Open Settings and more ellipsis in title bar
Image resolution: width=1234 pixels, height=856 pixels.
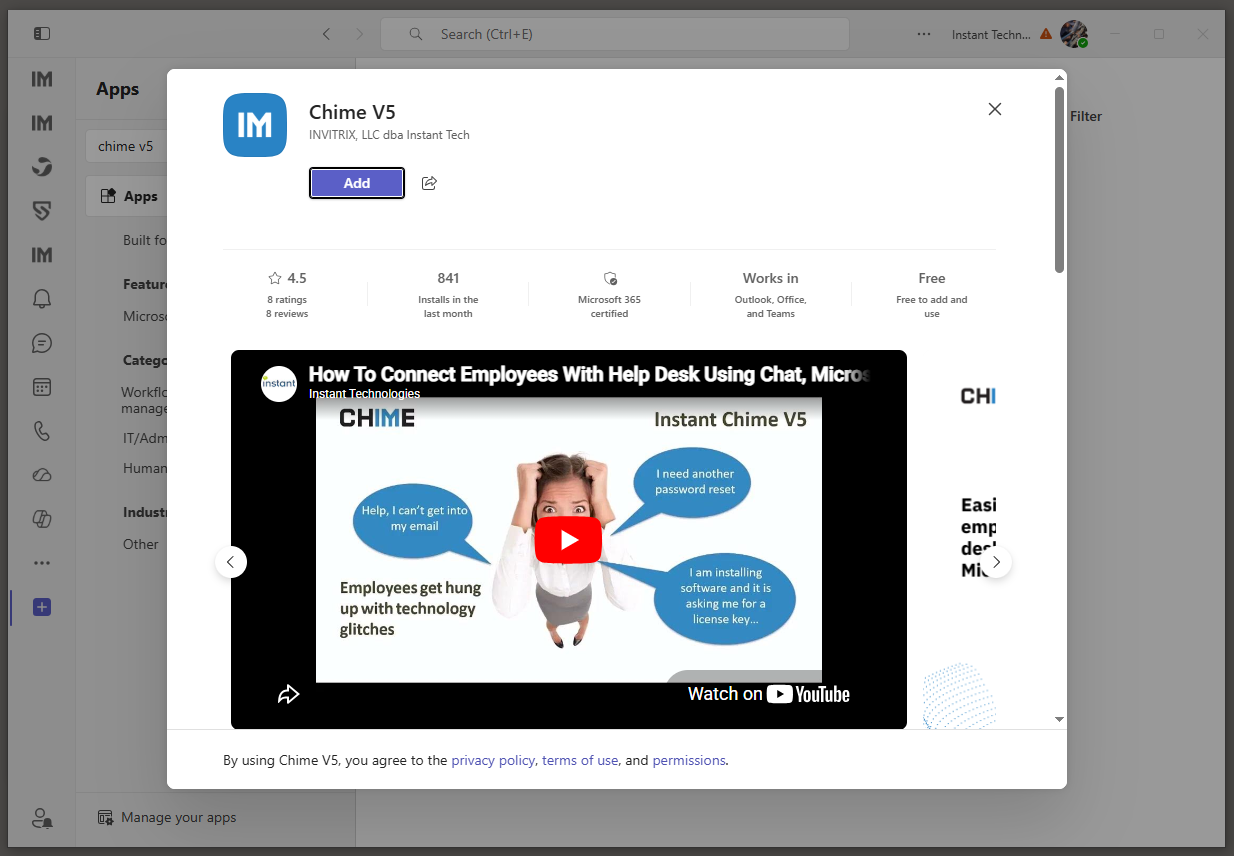[924, 34]
